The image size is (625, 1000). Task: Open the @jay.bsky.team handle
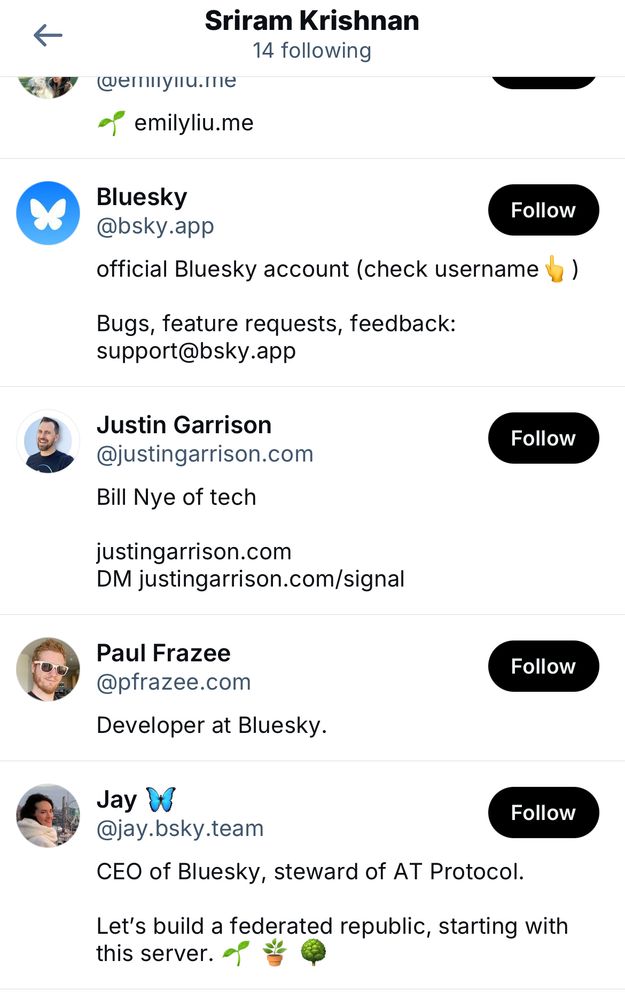tap(180, 830)
